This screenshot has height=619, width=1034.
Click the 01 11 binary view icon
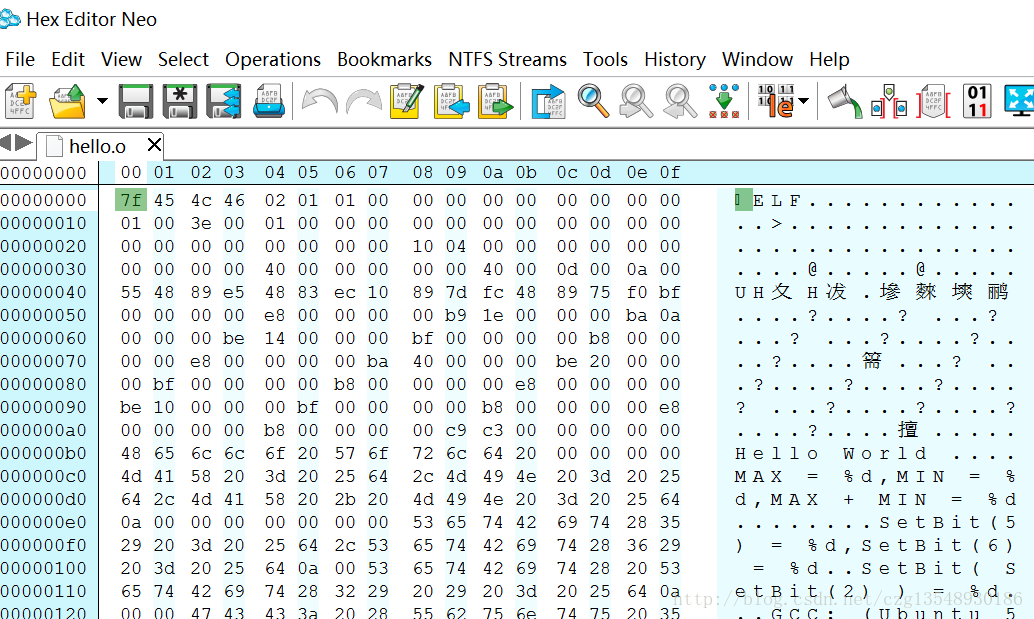point(977,101)
